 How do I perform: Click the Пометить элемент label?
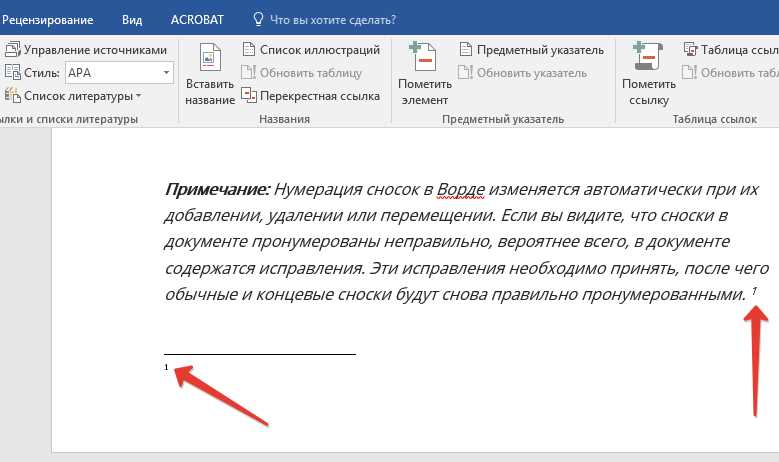(425, 92)
